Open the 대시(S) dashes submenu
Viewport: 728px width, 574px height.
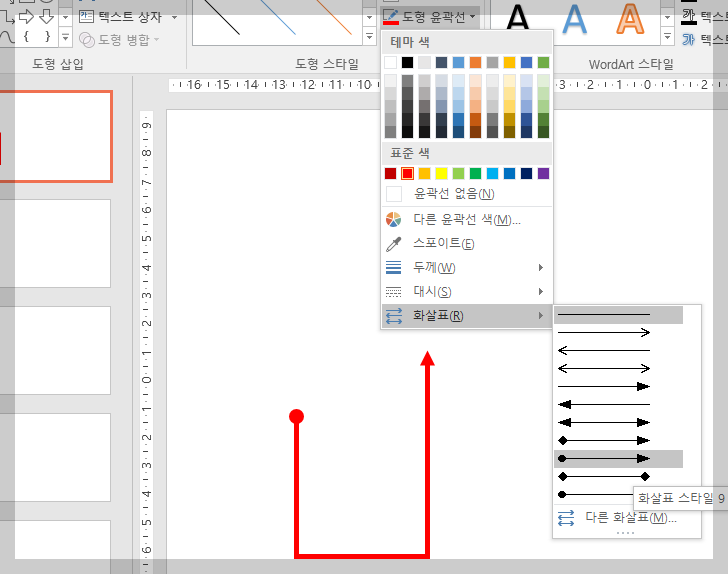point(467,292)
